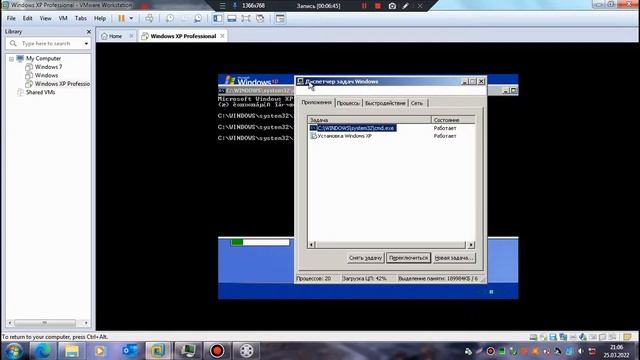Click the Windows XP setup progress bar
The width and height of the screenshot is (640, 360).
(260, 242)
